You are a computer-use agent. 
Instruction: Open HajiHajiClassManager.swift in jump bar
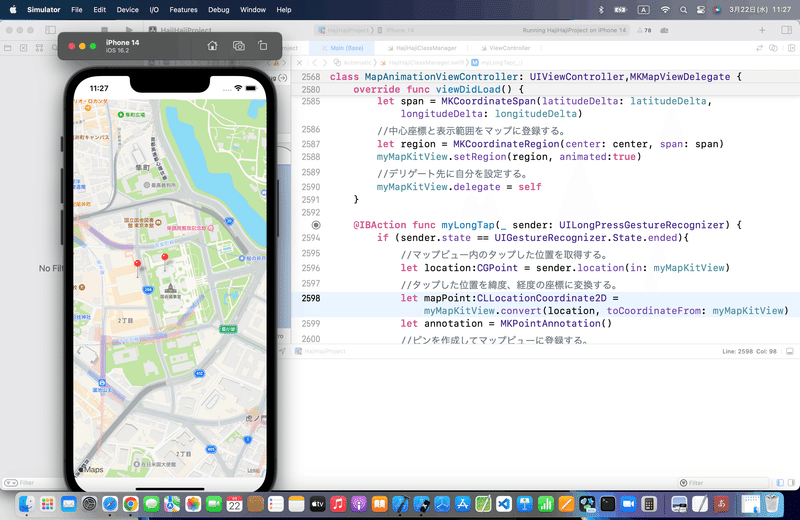point(422,63)
